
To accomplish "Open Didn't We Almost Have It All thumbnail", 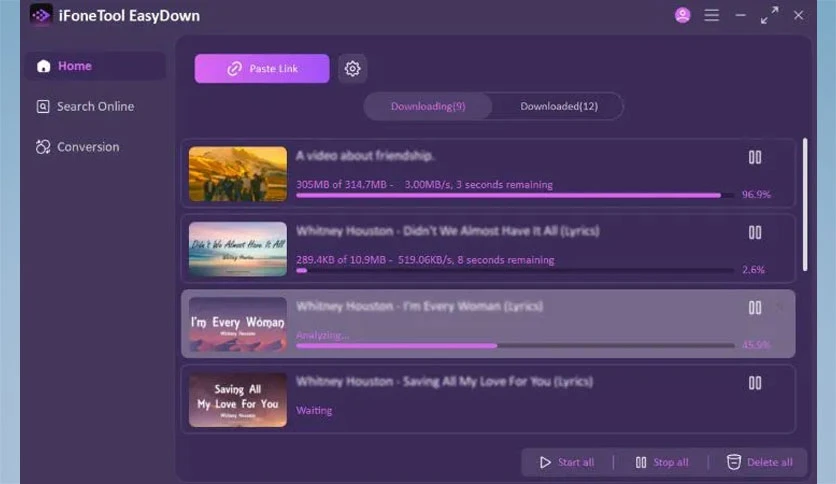I will coord(238,249).
